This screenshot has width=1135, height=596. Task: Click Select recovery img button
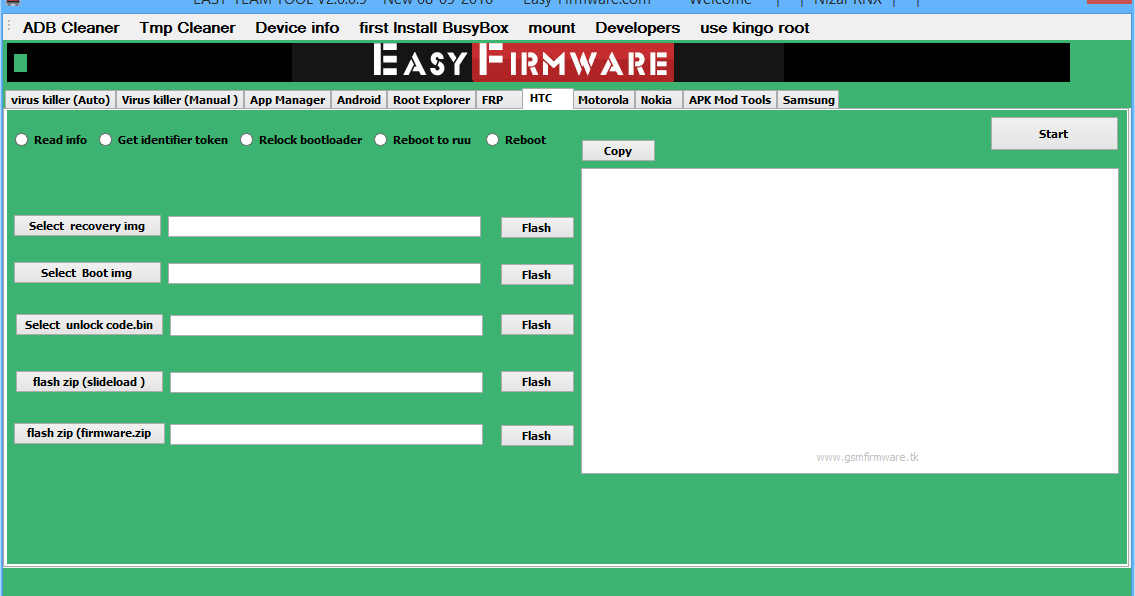point(87,226)
